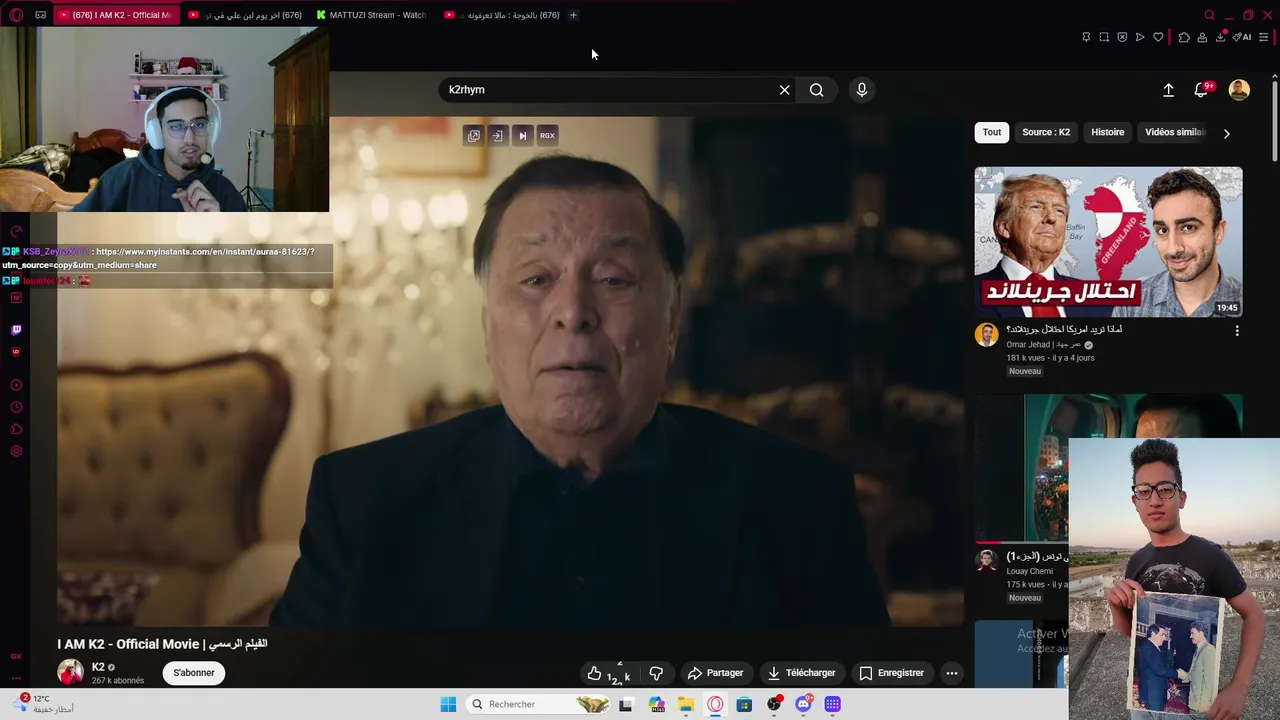The image size is (1280, 720).
Task: Open the Opera AI assistant button
Action: (x=1242, y=37)
